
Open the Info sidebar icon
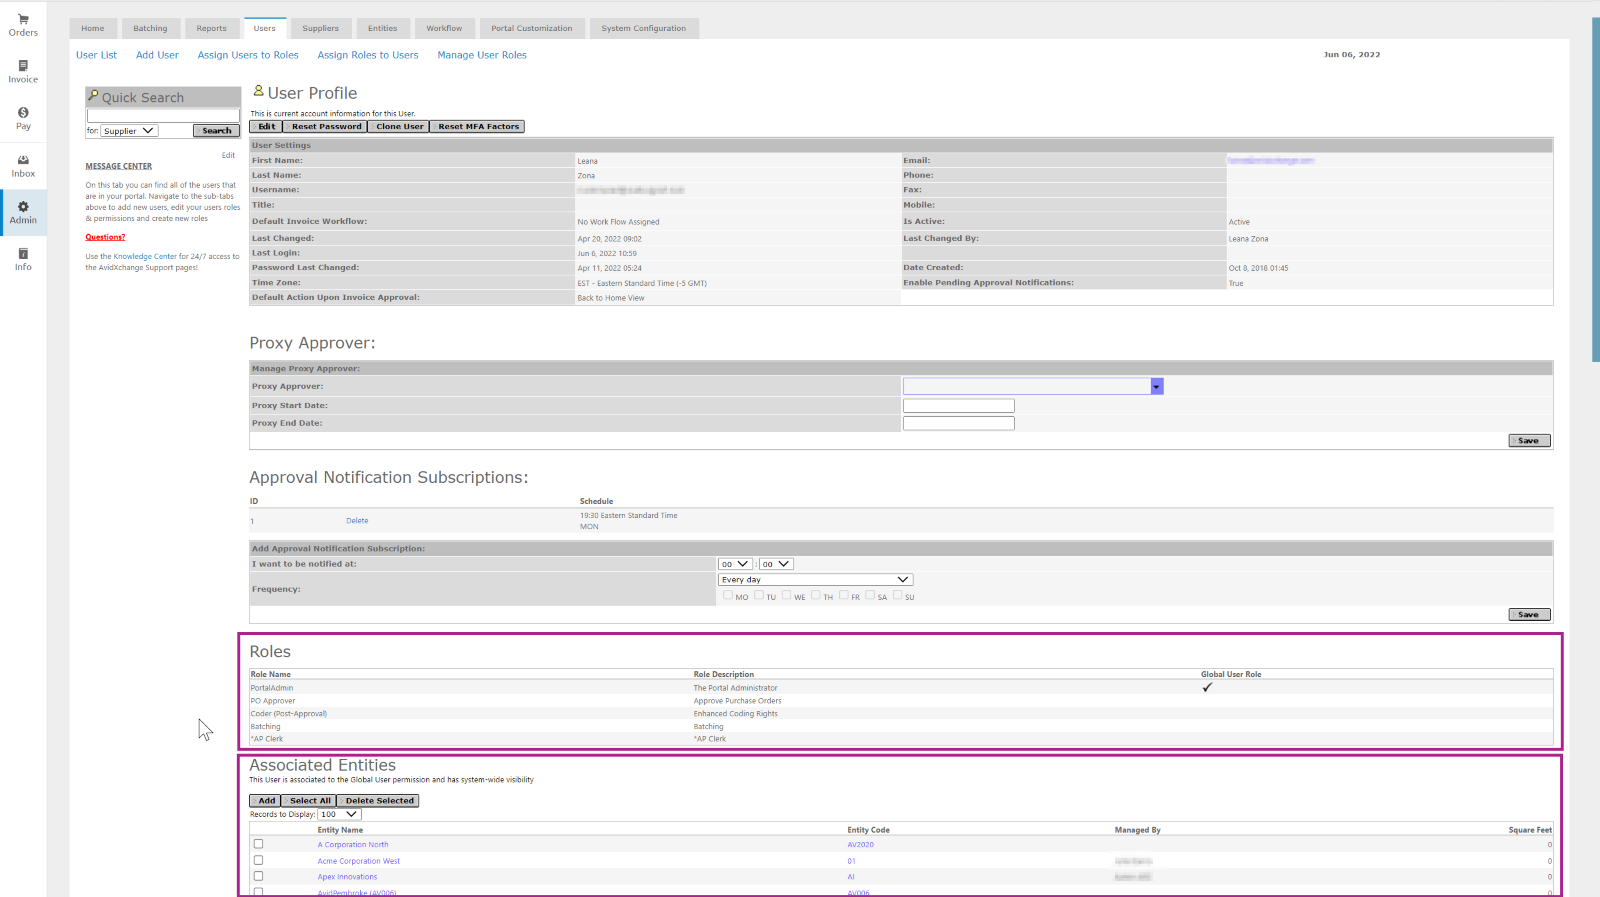point(23,260)
